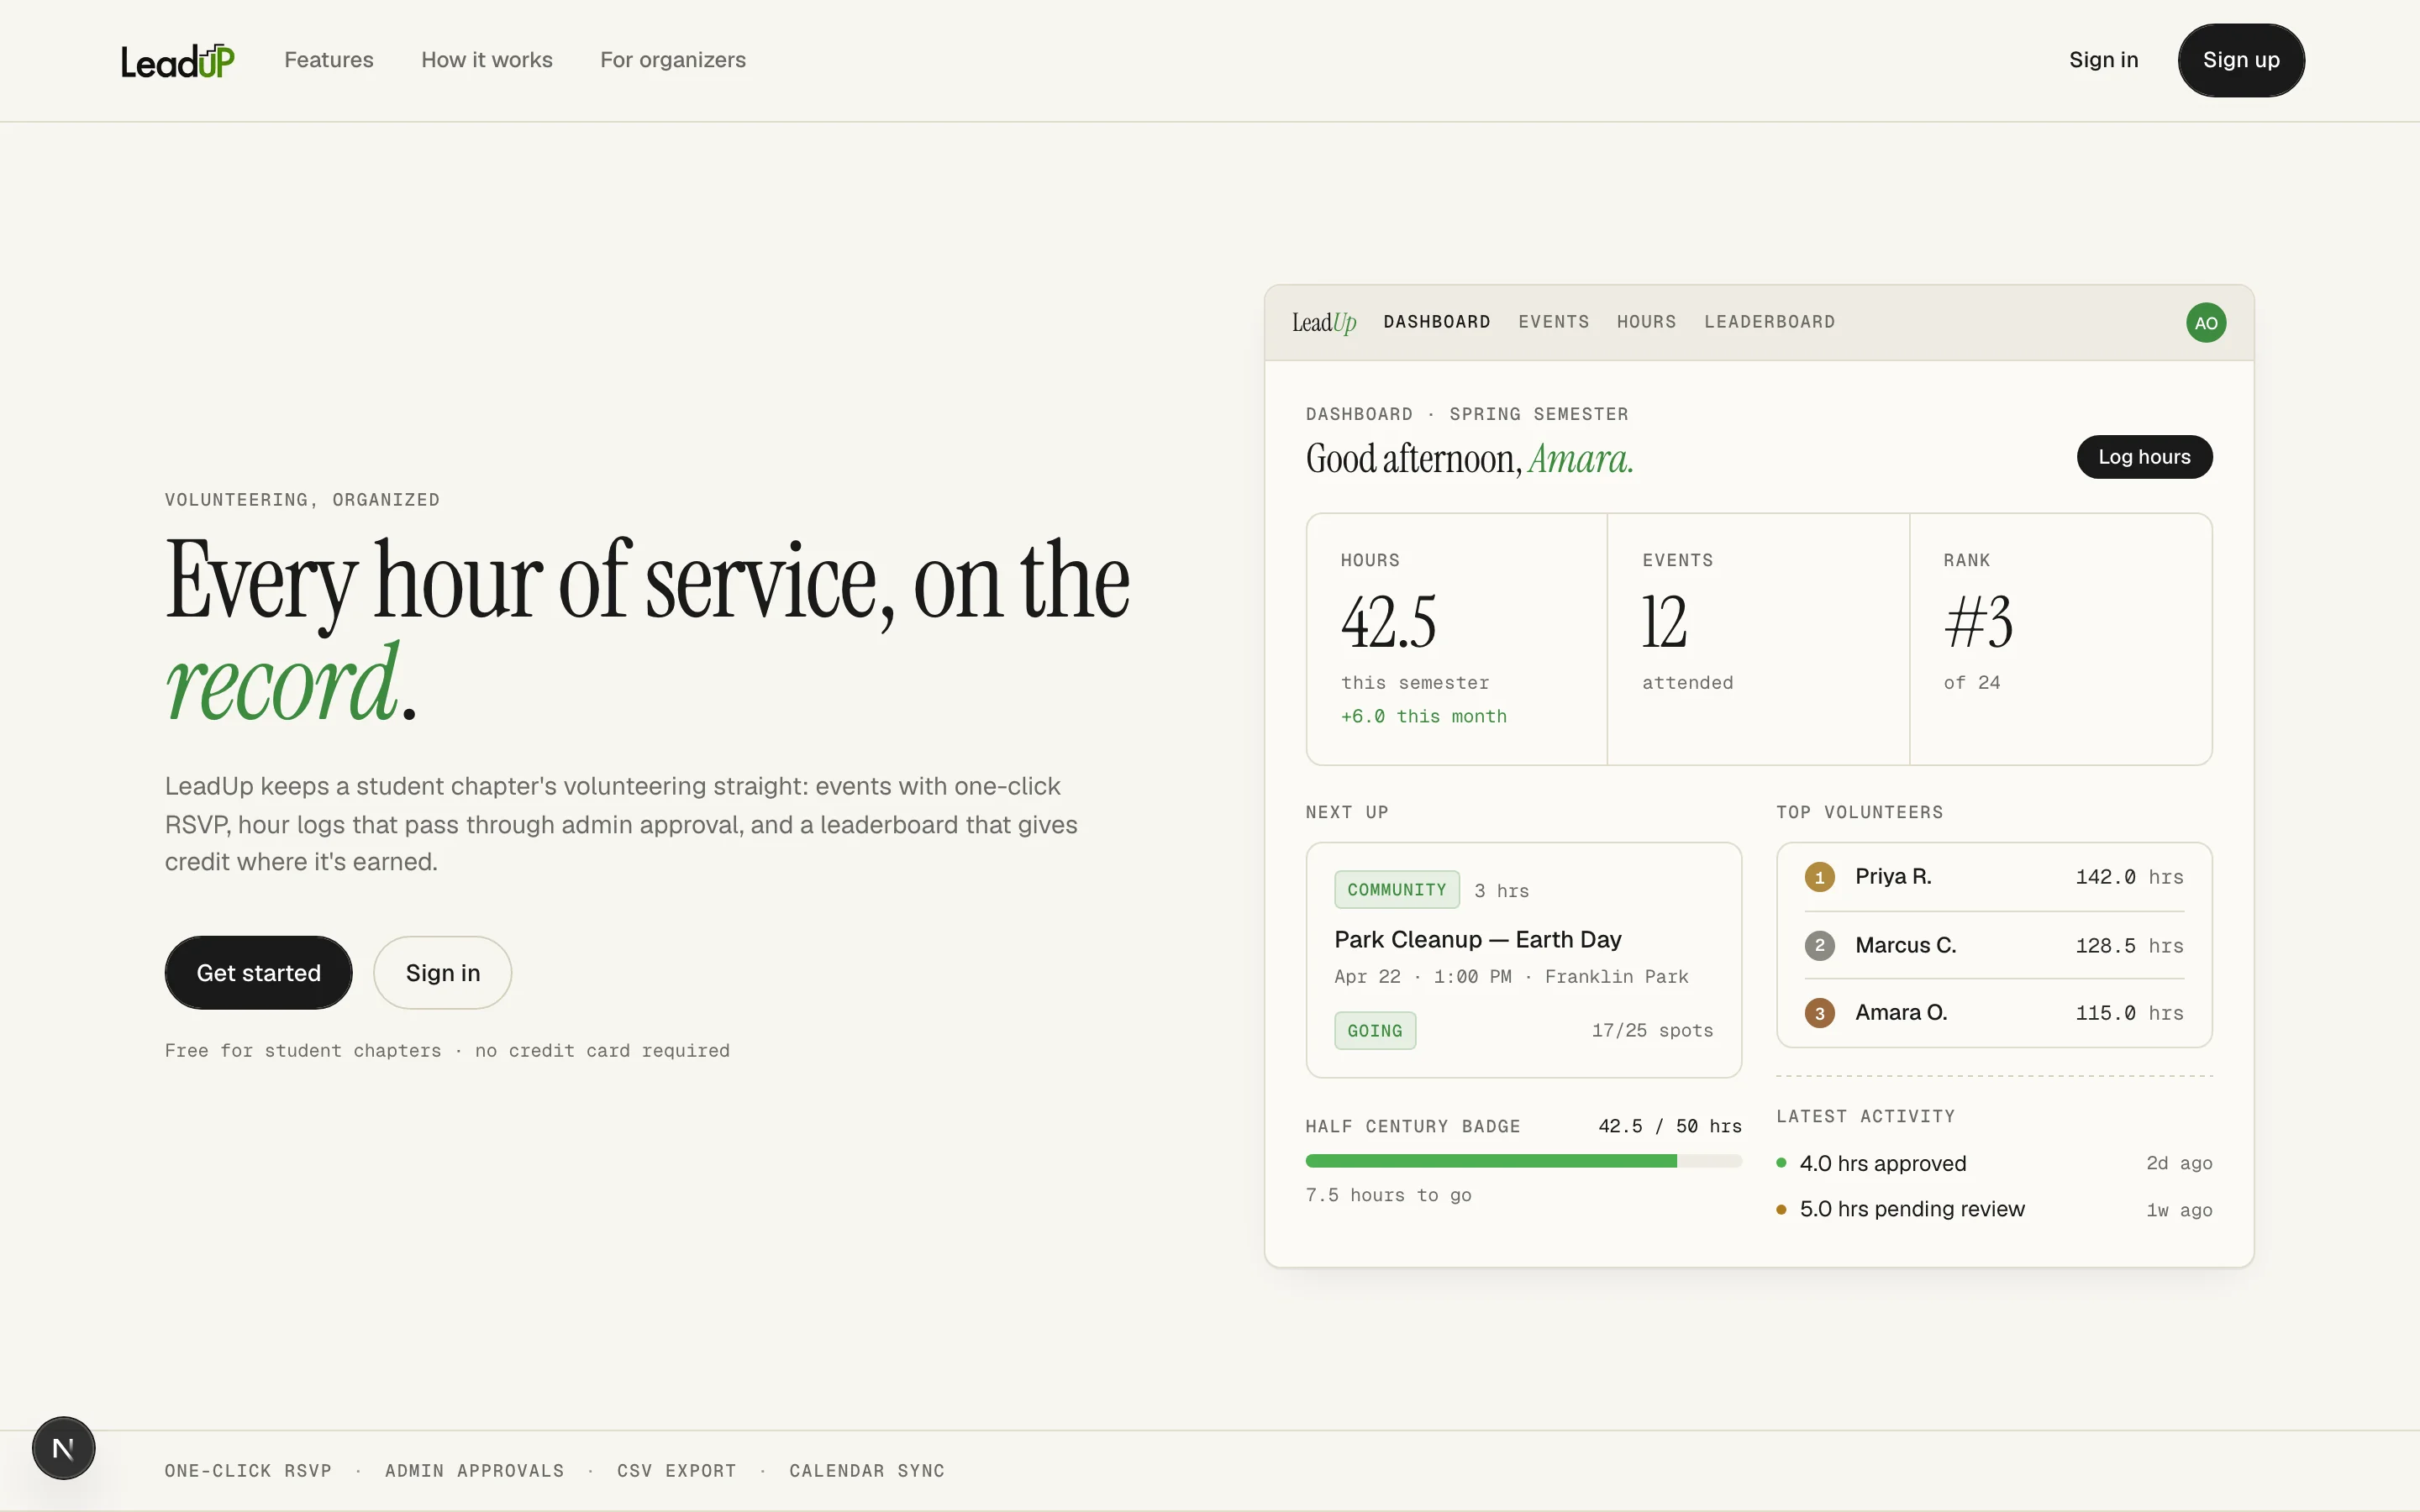Open the For organizers page
The width and height of the screenshot is (2420, 1512).
(673, 60)
